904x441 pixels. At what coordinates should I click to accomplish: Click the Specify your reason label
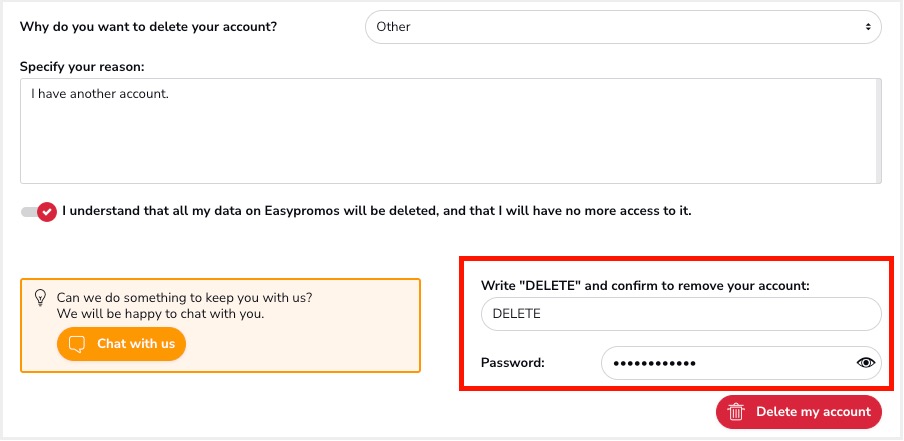[82, 67]
